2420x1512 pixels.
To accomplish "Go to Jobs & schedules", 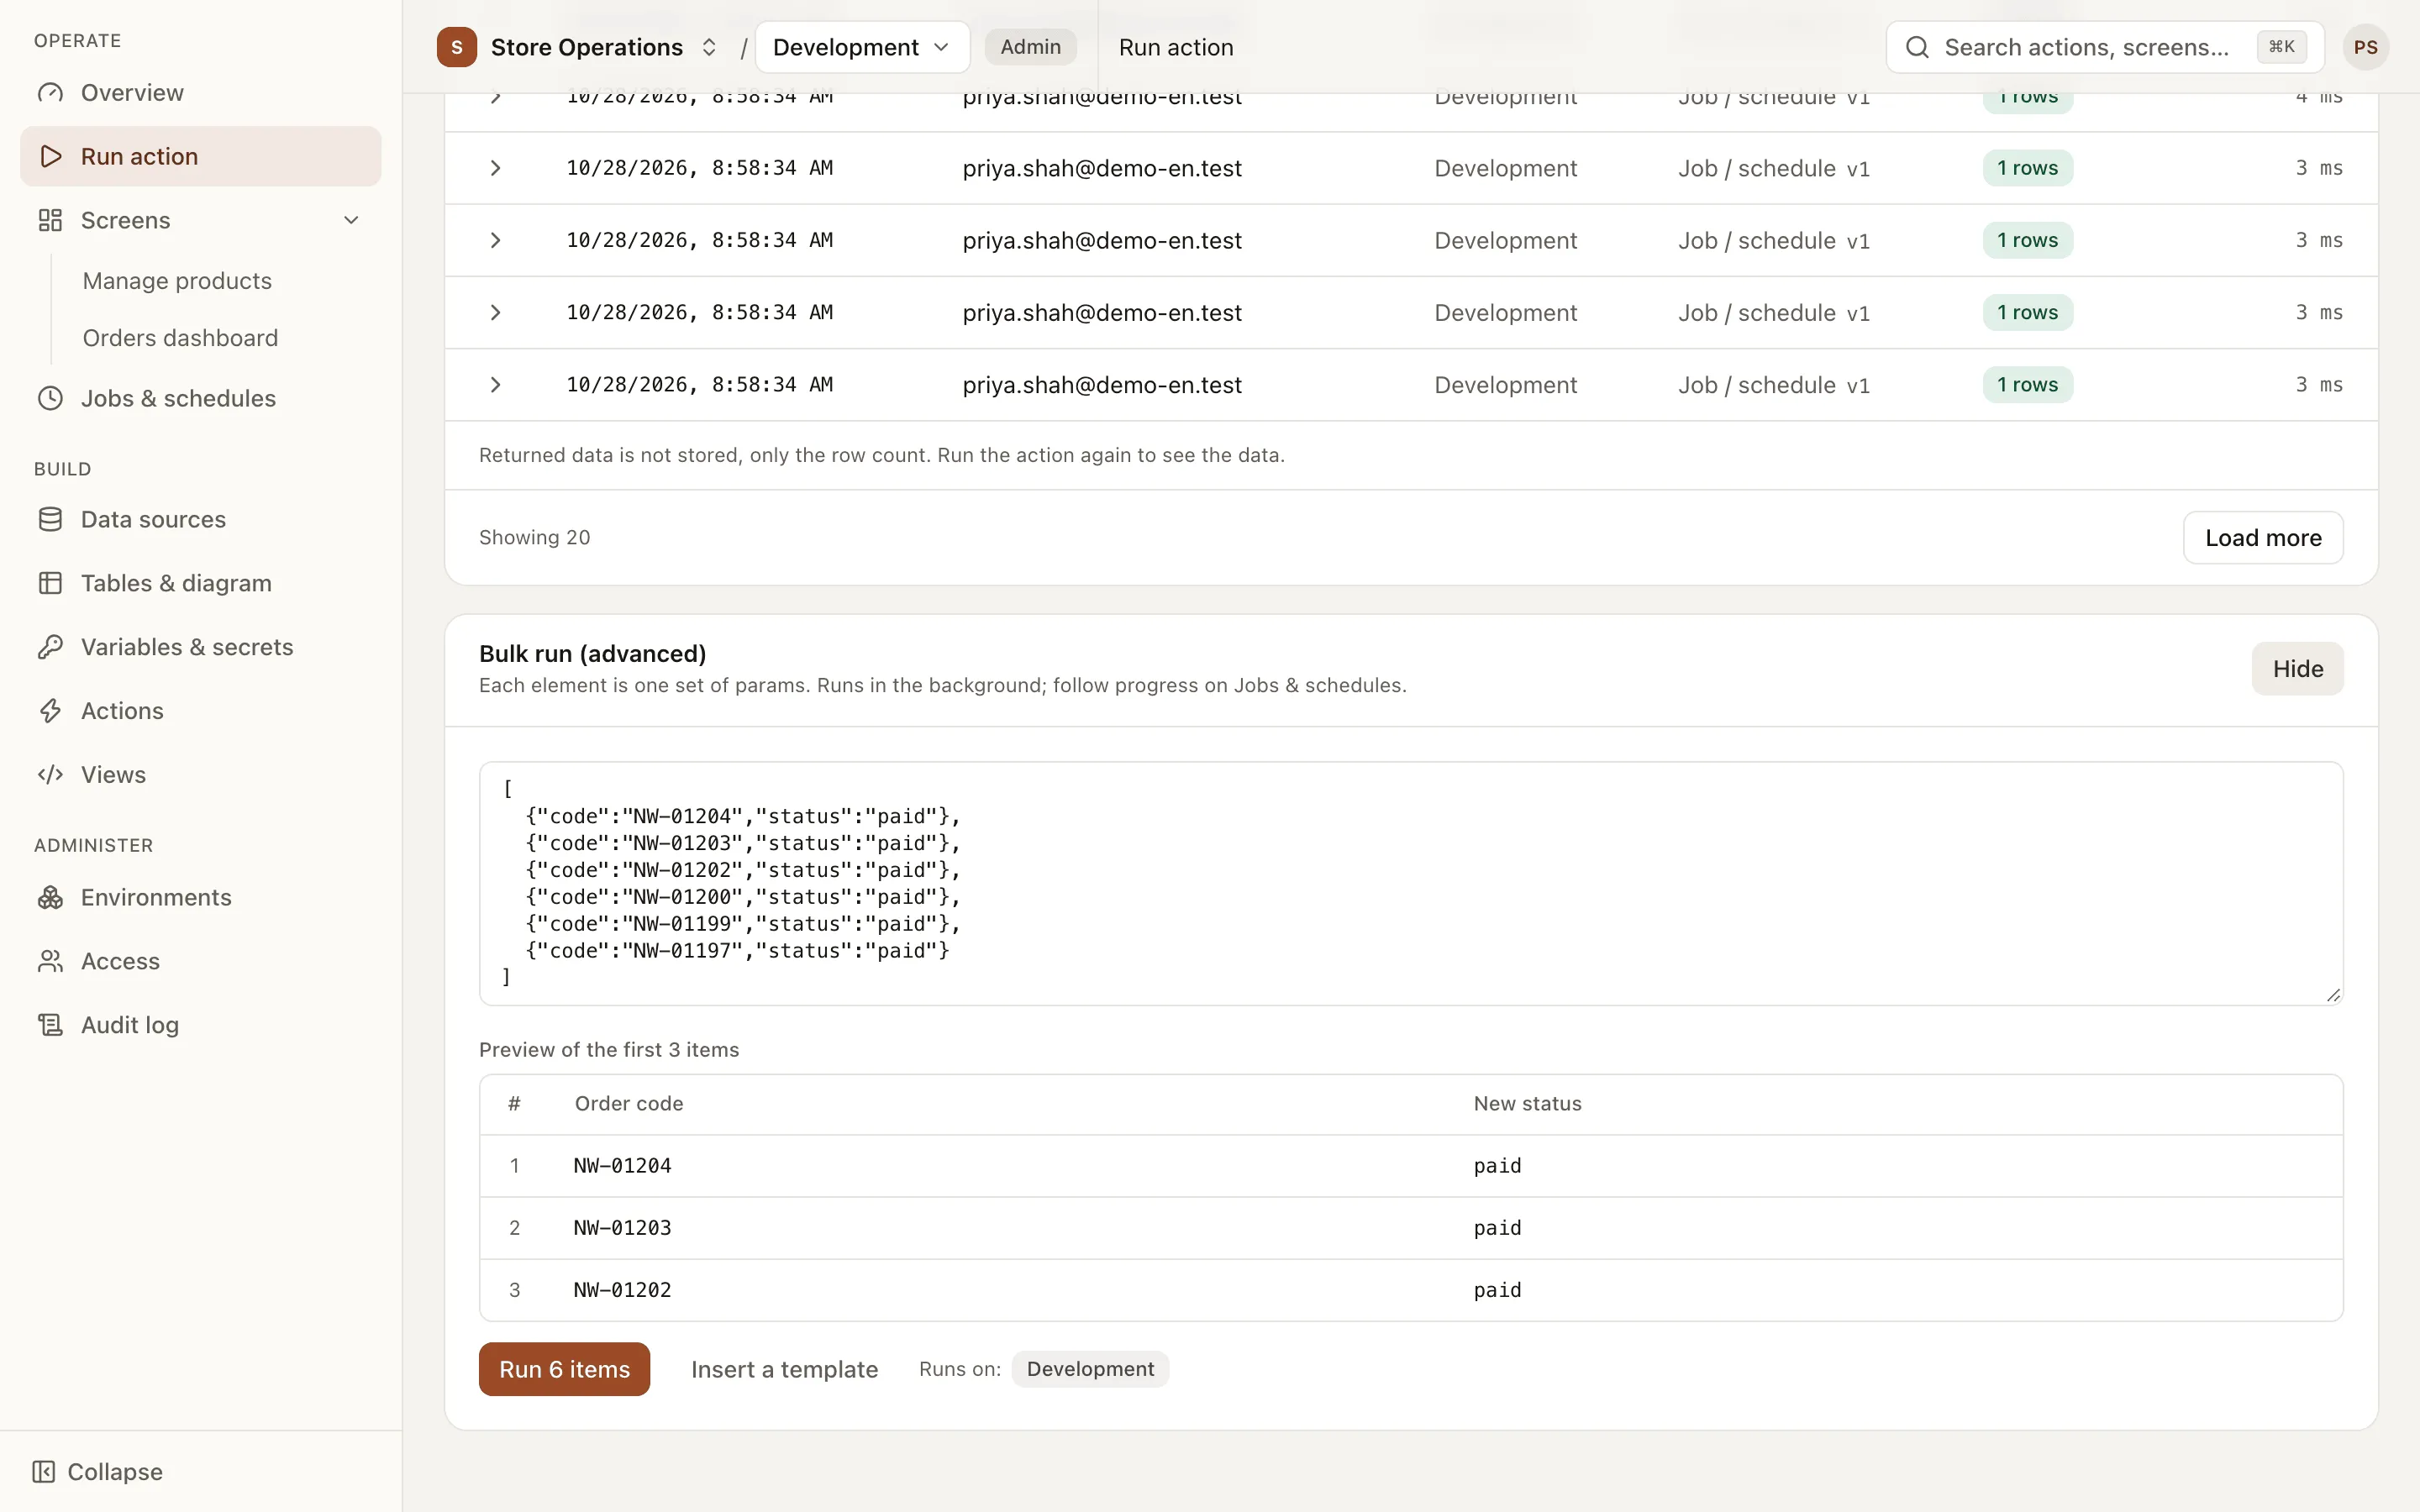I will coord(200,398).
